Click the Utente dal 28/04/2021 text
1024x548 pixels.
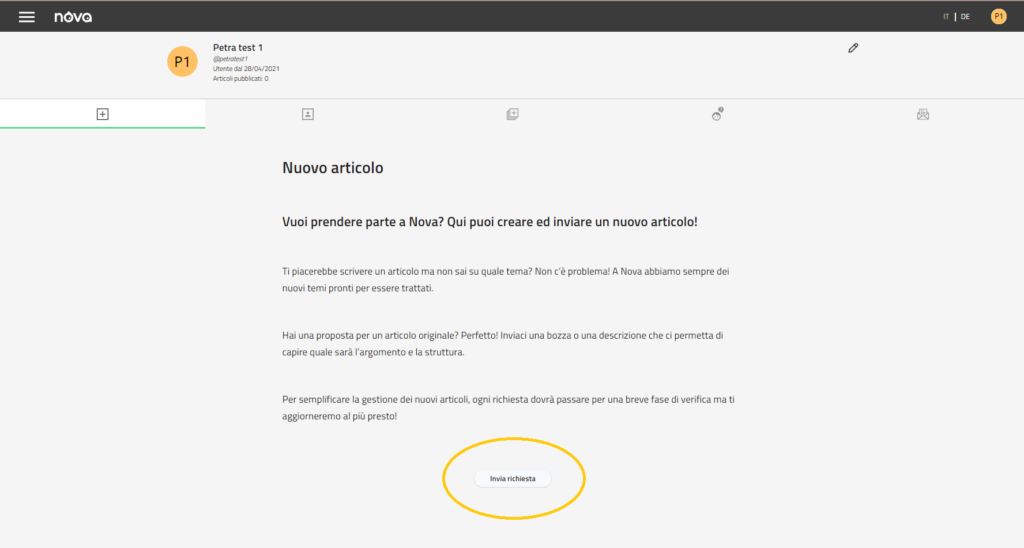(x=246, y=69)
